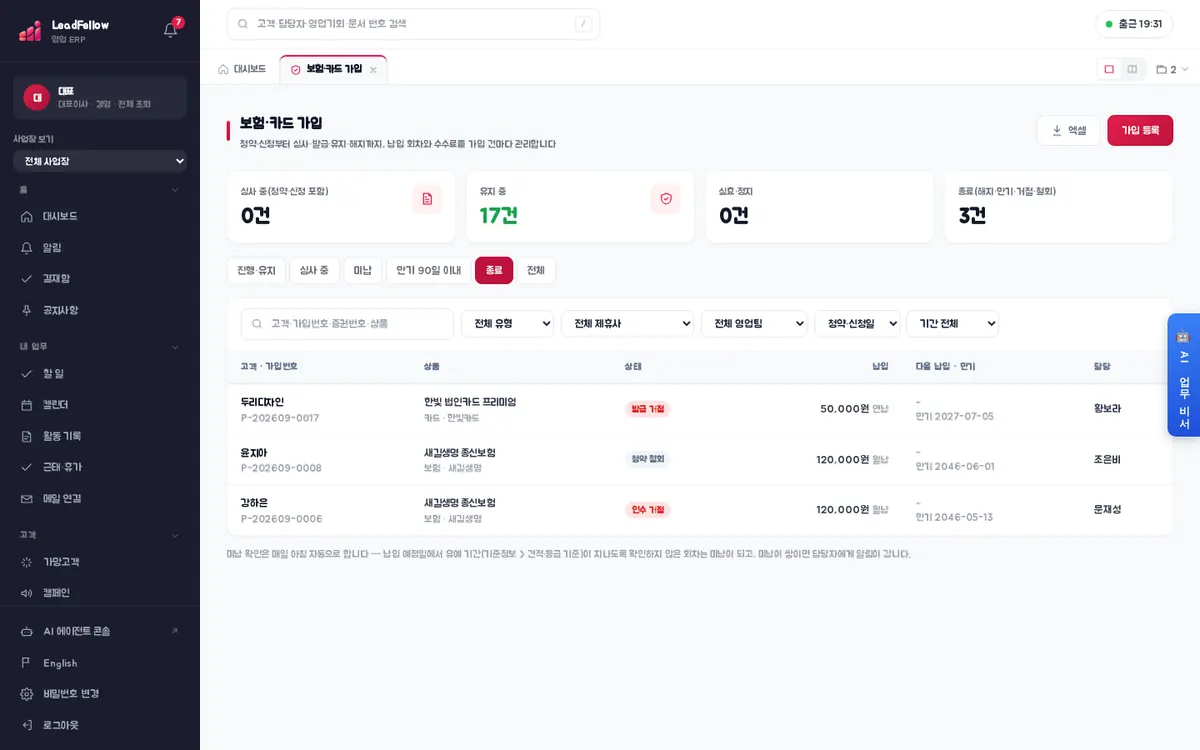Open the notification bell with badge 7

[x=170, y=29]
